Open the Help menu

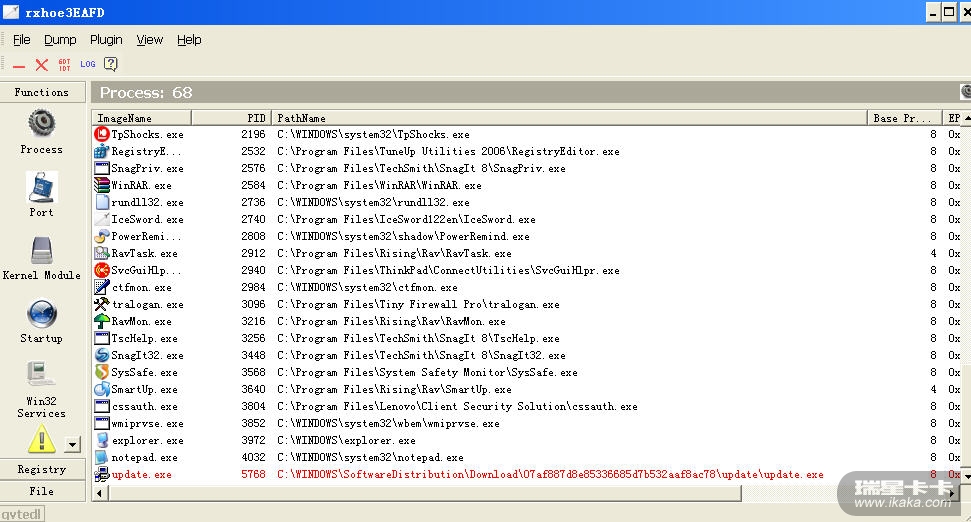click(x=189, y=40)
